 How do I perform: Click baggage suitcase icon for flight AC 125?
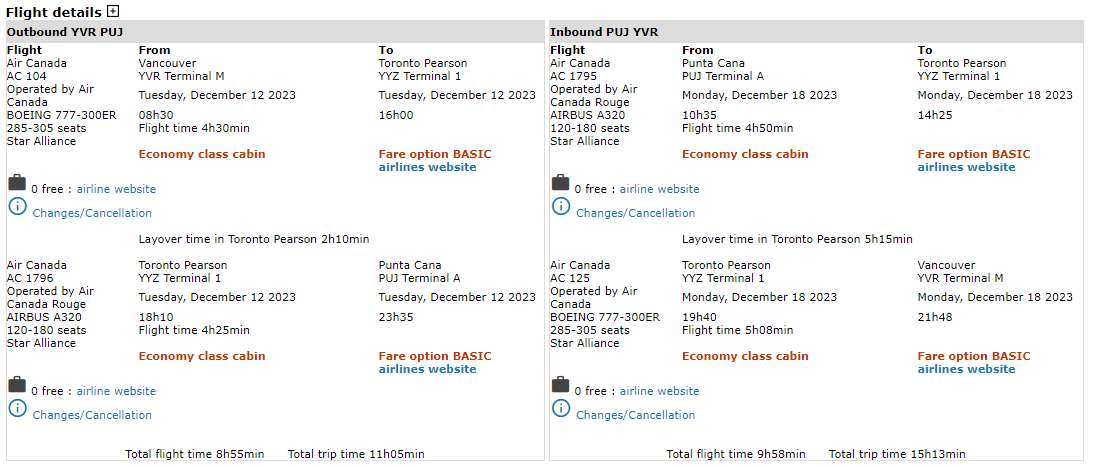click(x=561, y=385)
